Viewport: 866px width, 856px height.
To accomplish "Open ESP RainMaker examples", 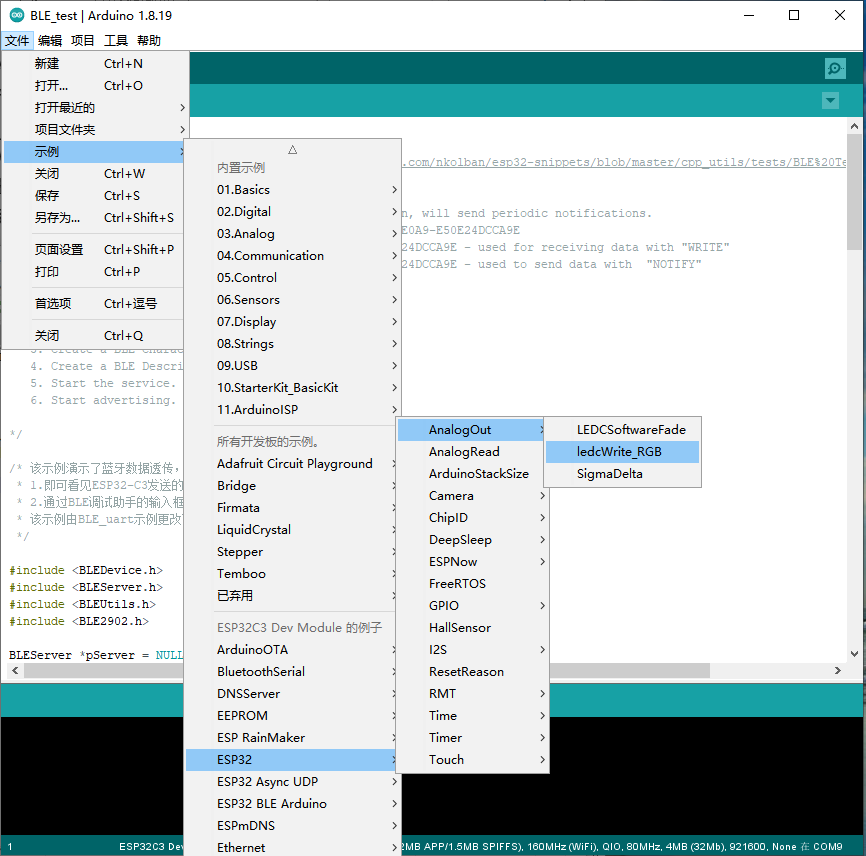I will [292, 738].
